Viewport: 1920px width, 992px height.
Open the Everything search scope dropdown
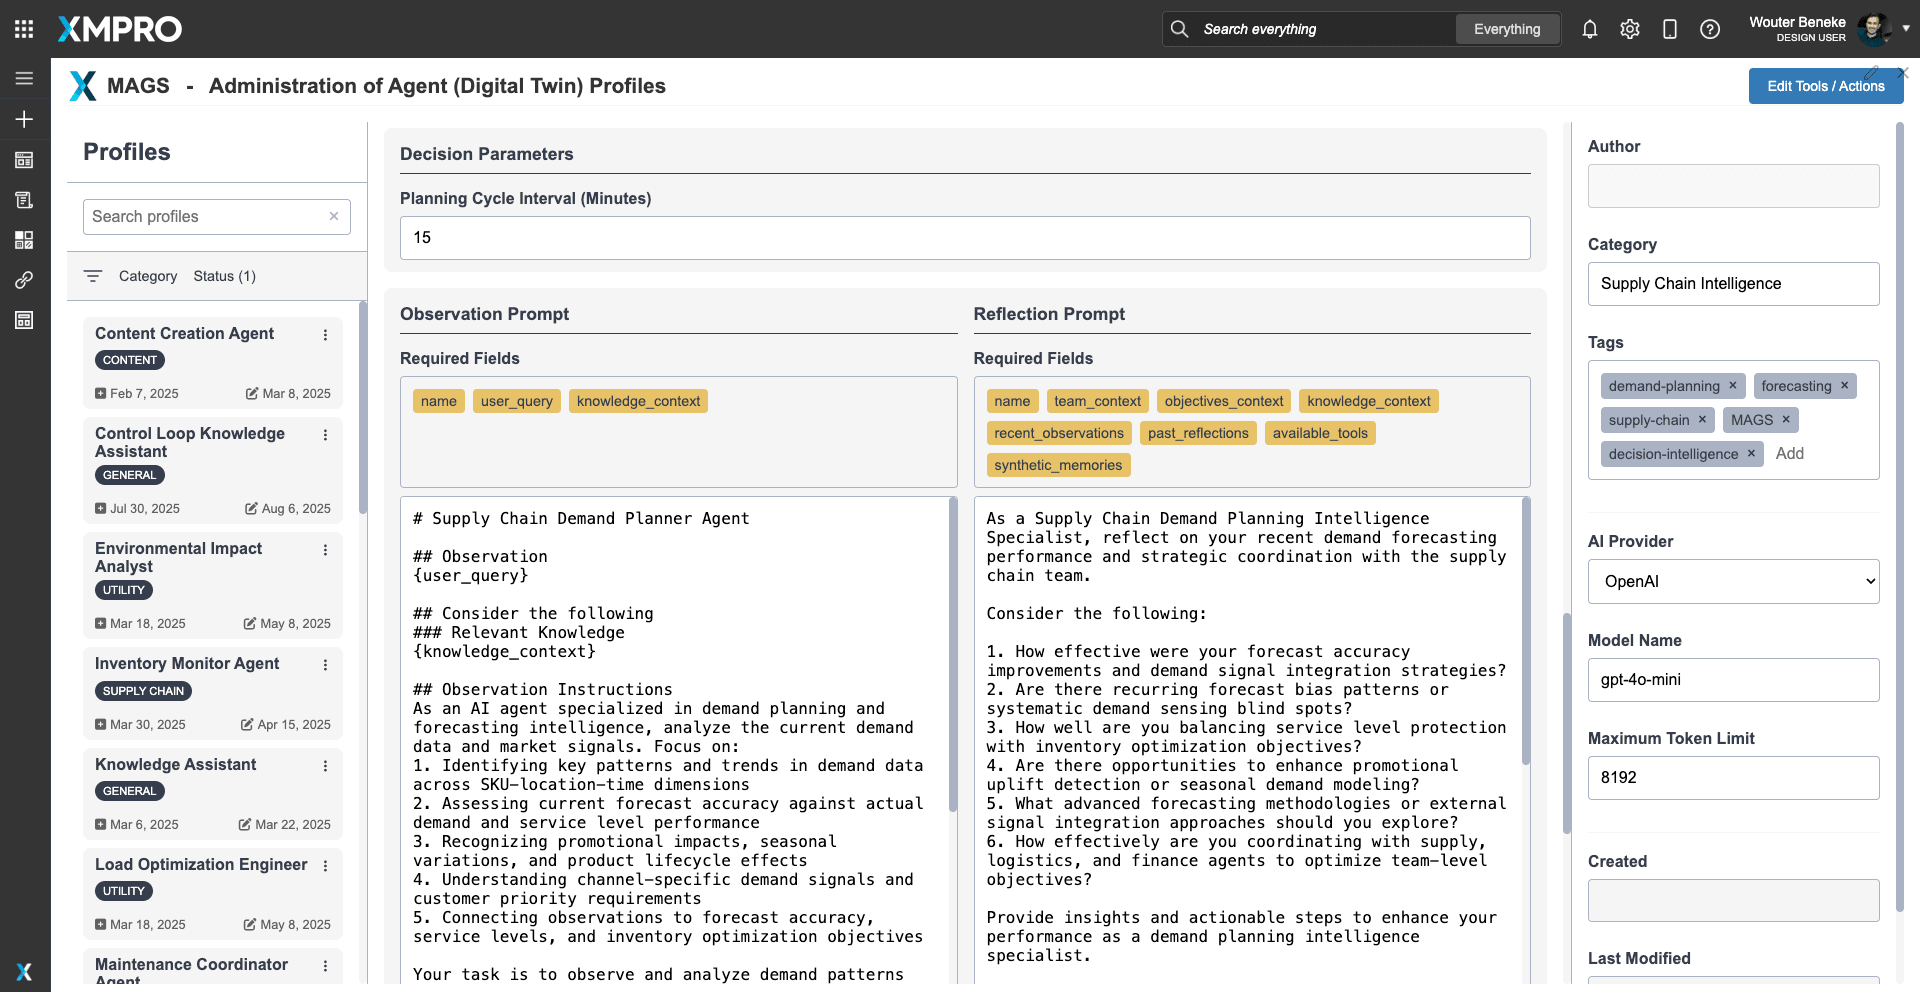(1506, 29)
